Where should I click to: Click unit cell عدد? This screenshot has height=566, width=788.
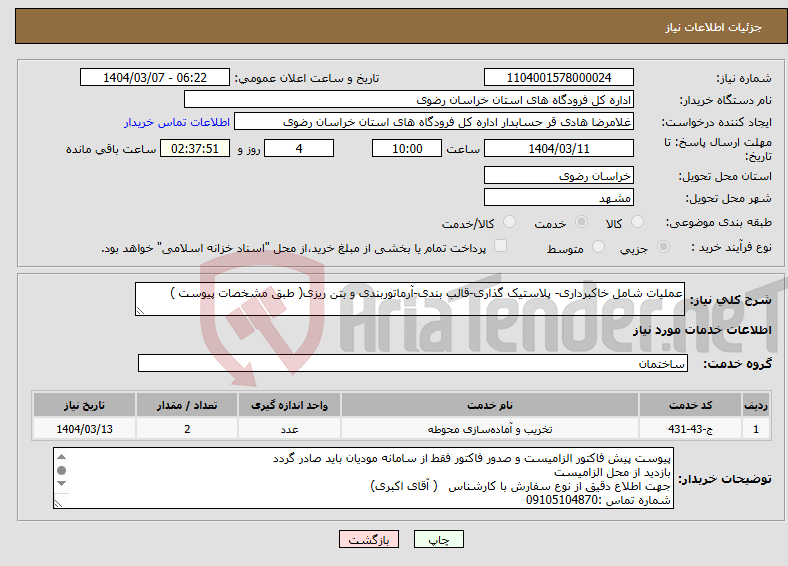click(289, 429)
